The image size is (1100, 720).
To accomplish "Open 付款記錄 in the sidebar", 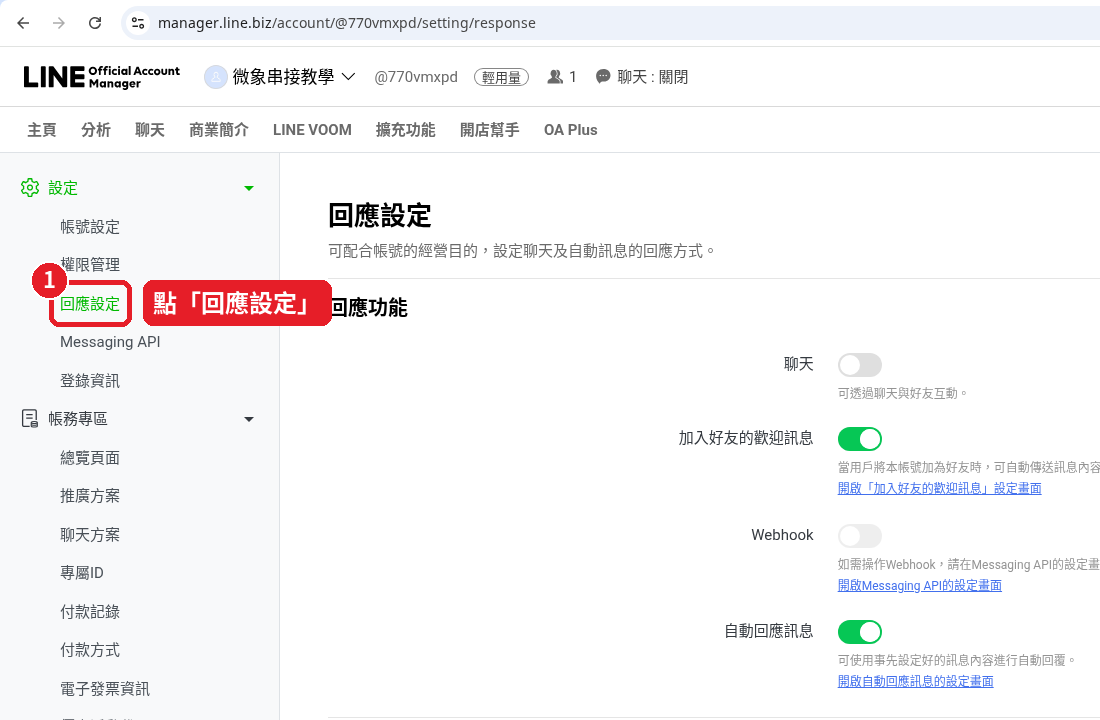I will tap(90, 612).
